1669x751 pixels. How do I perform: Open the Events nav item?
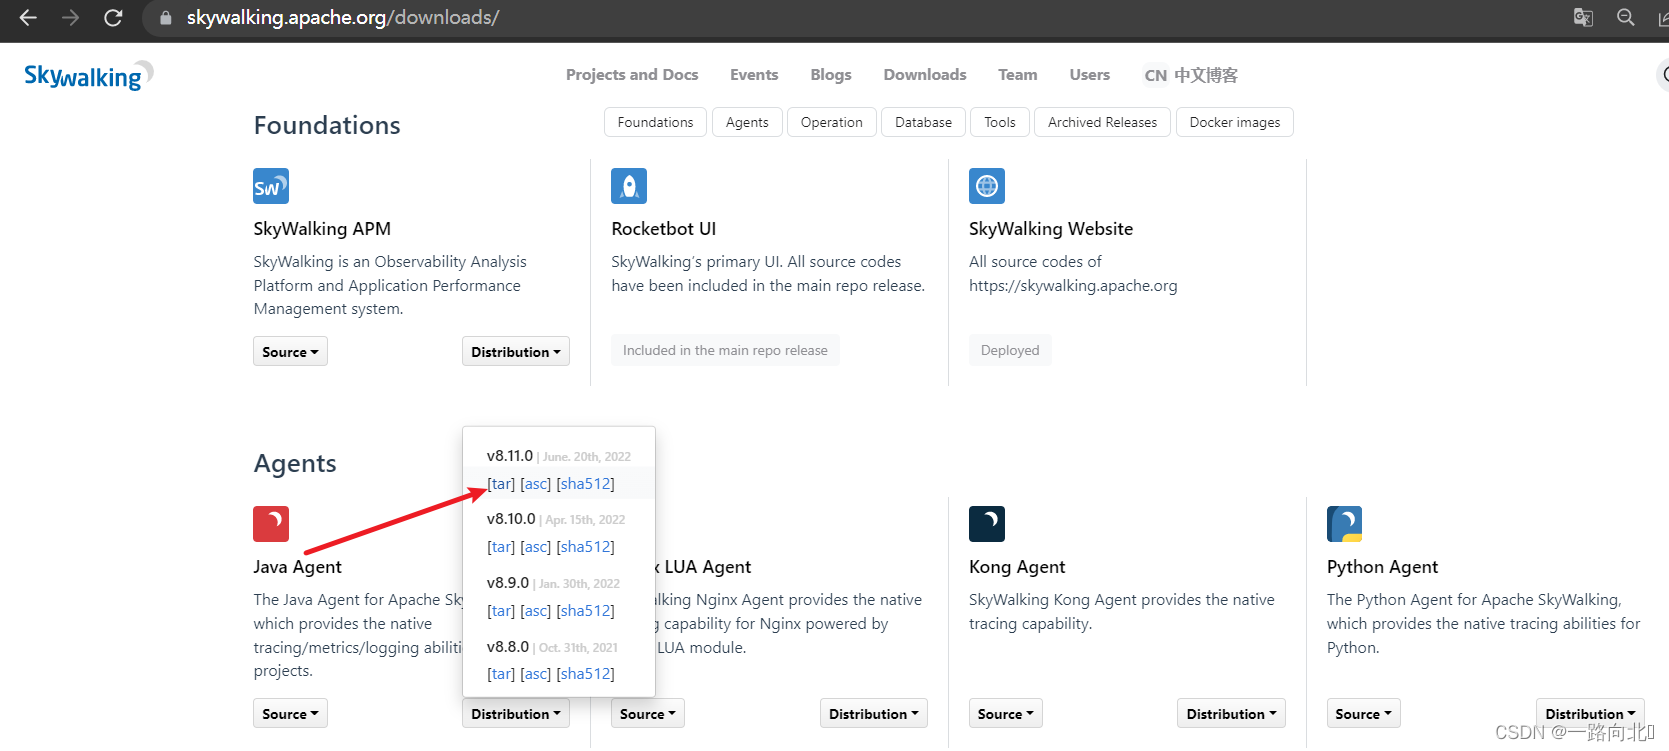click(754, 75)
